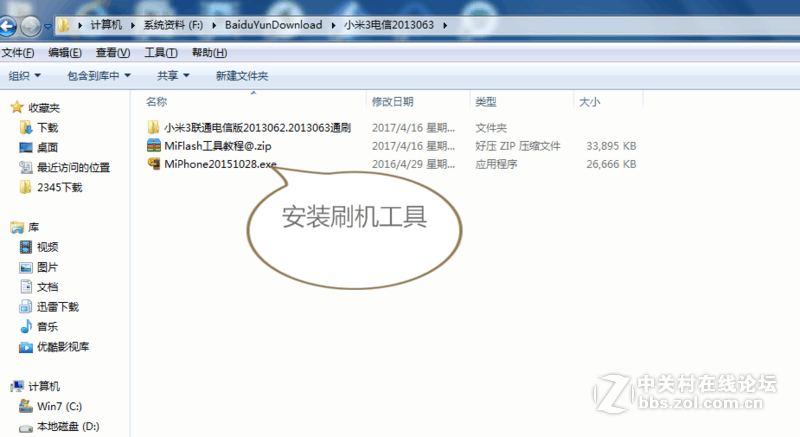Select 系统资料 (F:) in the breadcrumb

click(173, 25)
